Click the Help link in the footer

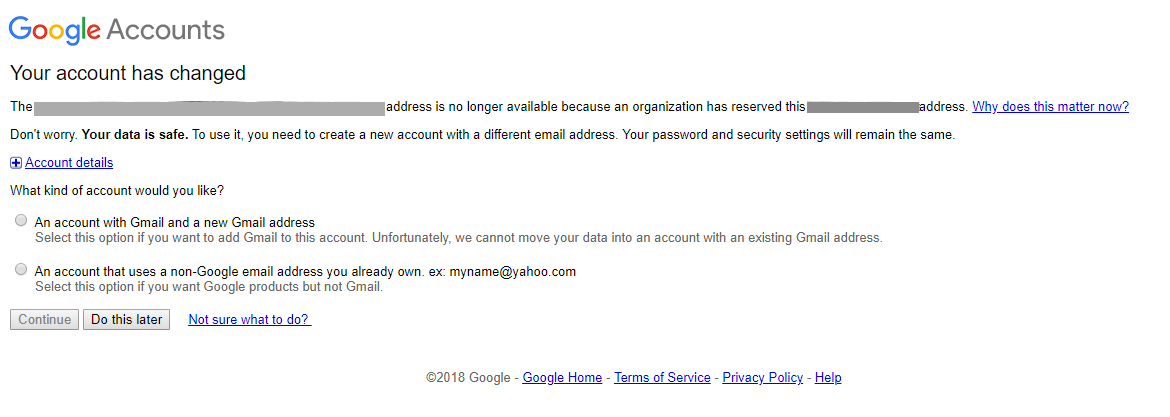click(x=828, y=378)
